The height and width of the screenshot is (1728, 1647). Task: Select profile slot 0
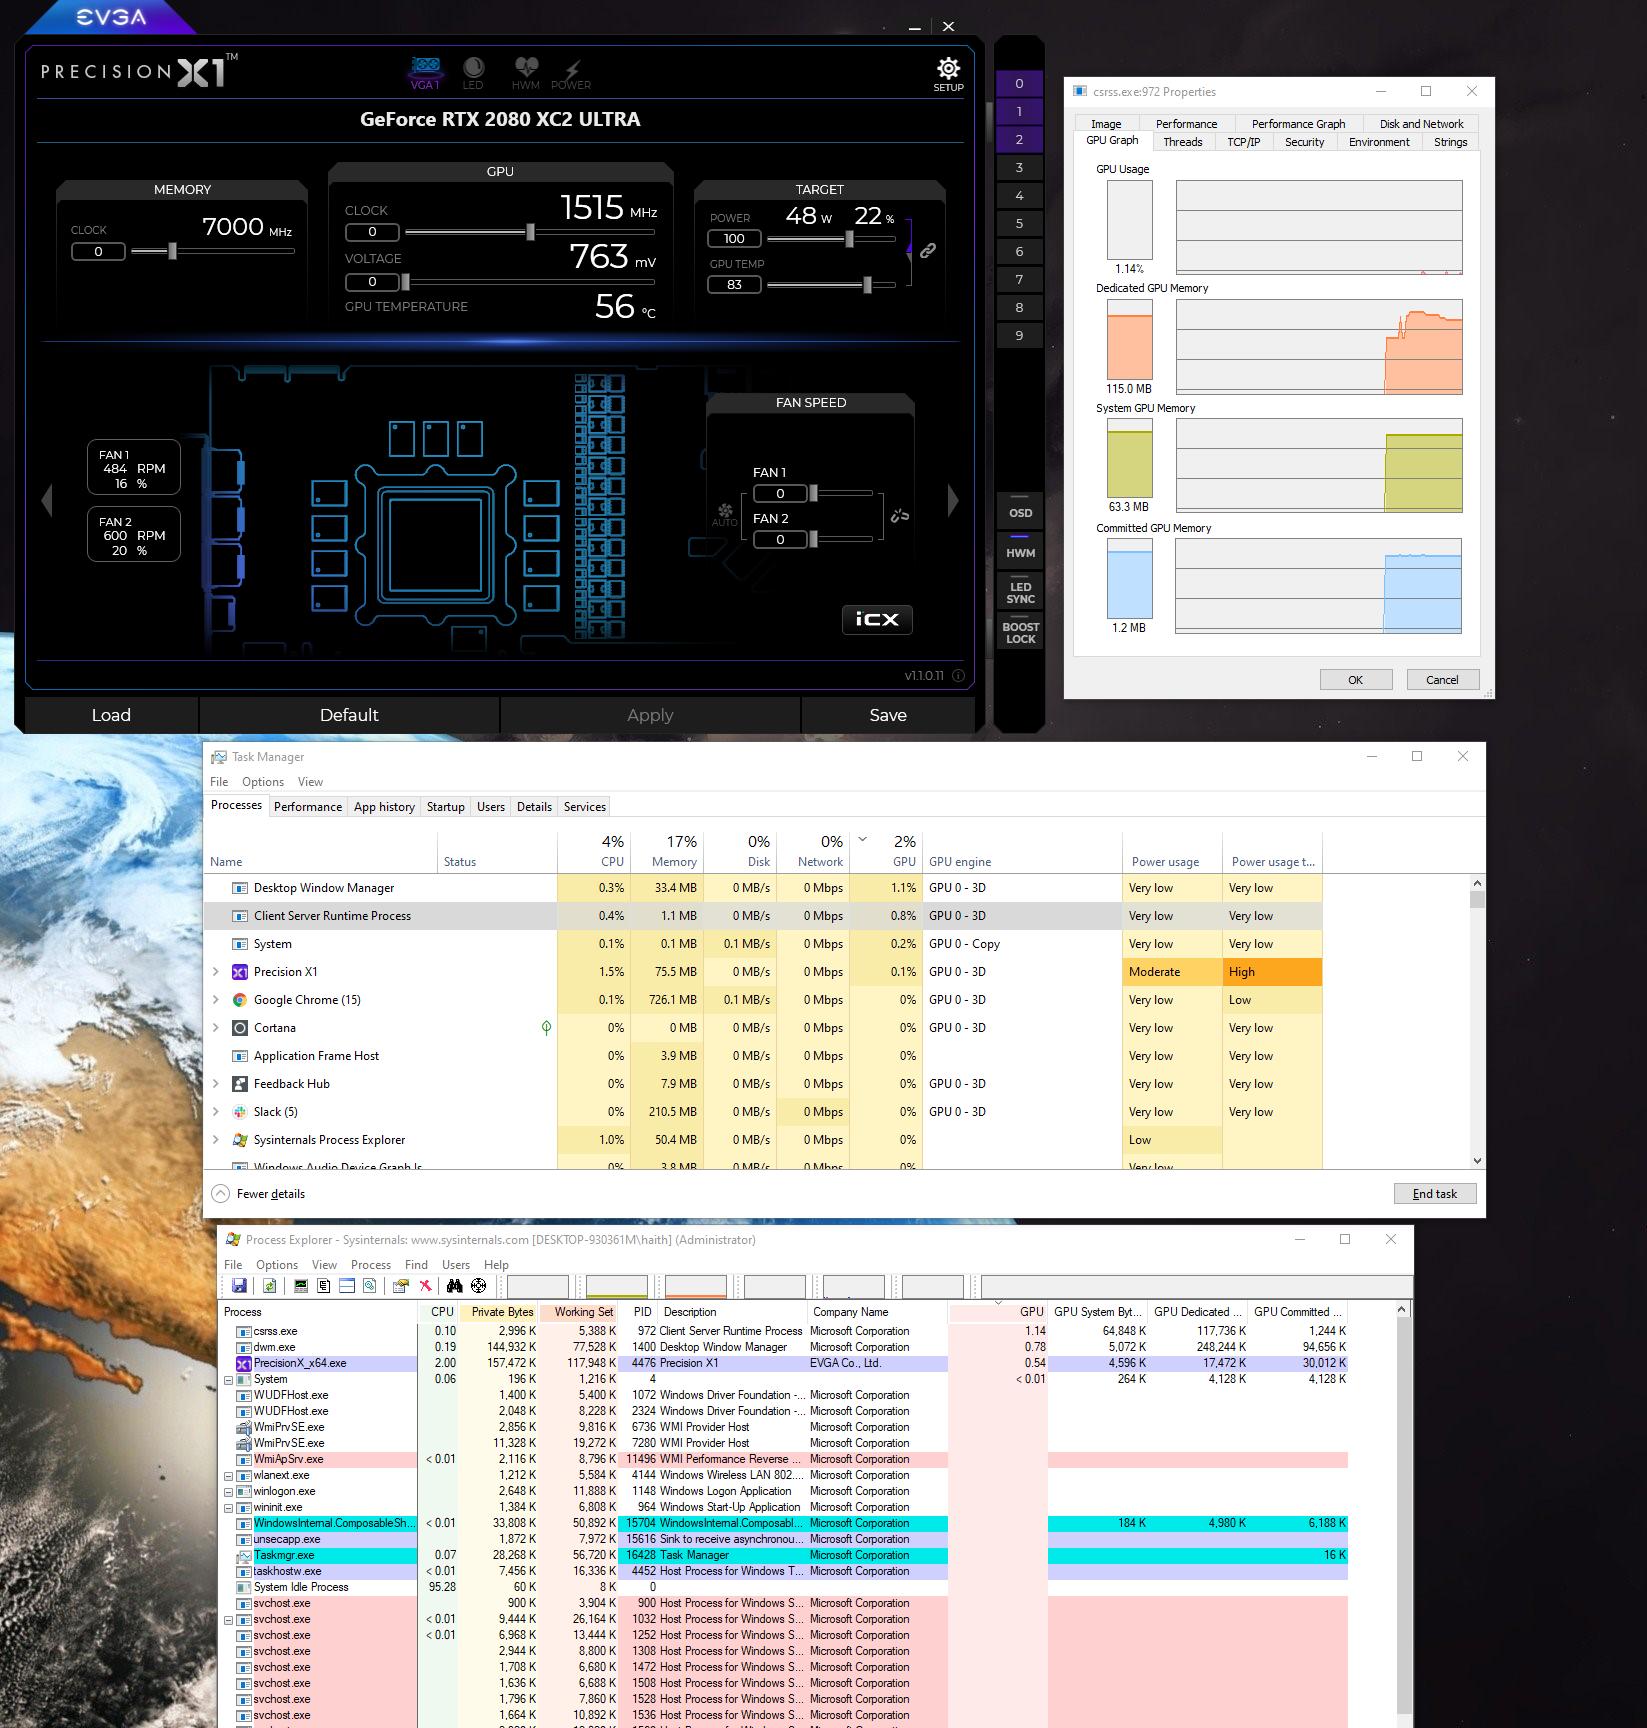click(x=1019, y=84)
